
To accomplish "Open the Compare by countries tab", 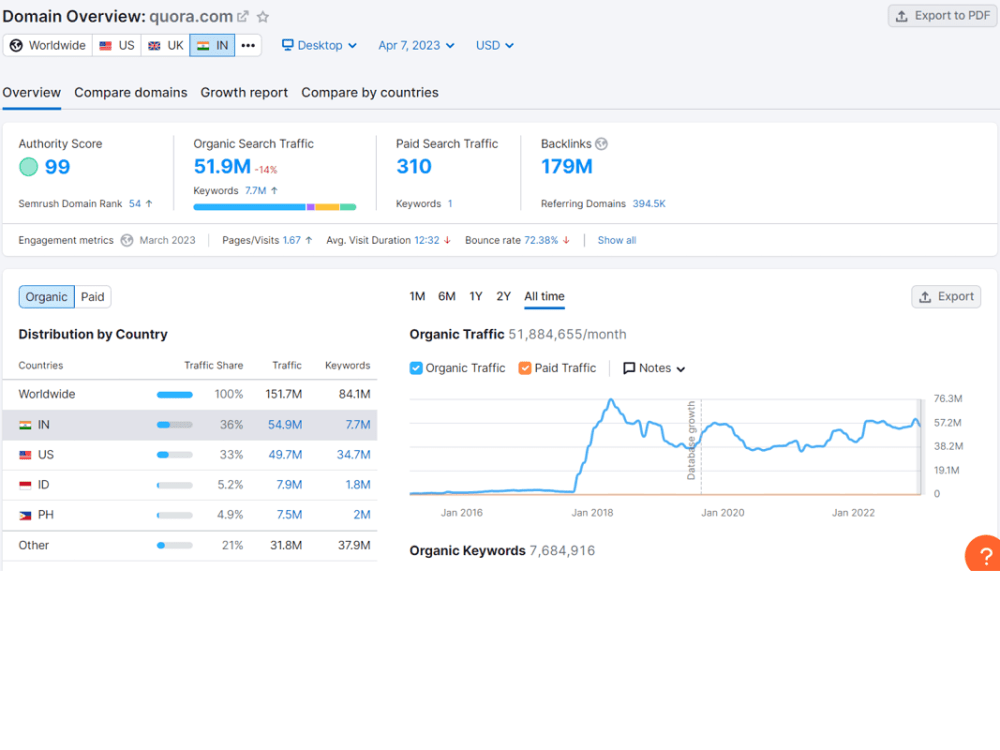I will 370,92.
